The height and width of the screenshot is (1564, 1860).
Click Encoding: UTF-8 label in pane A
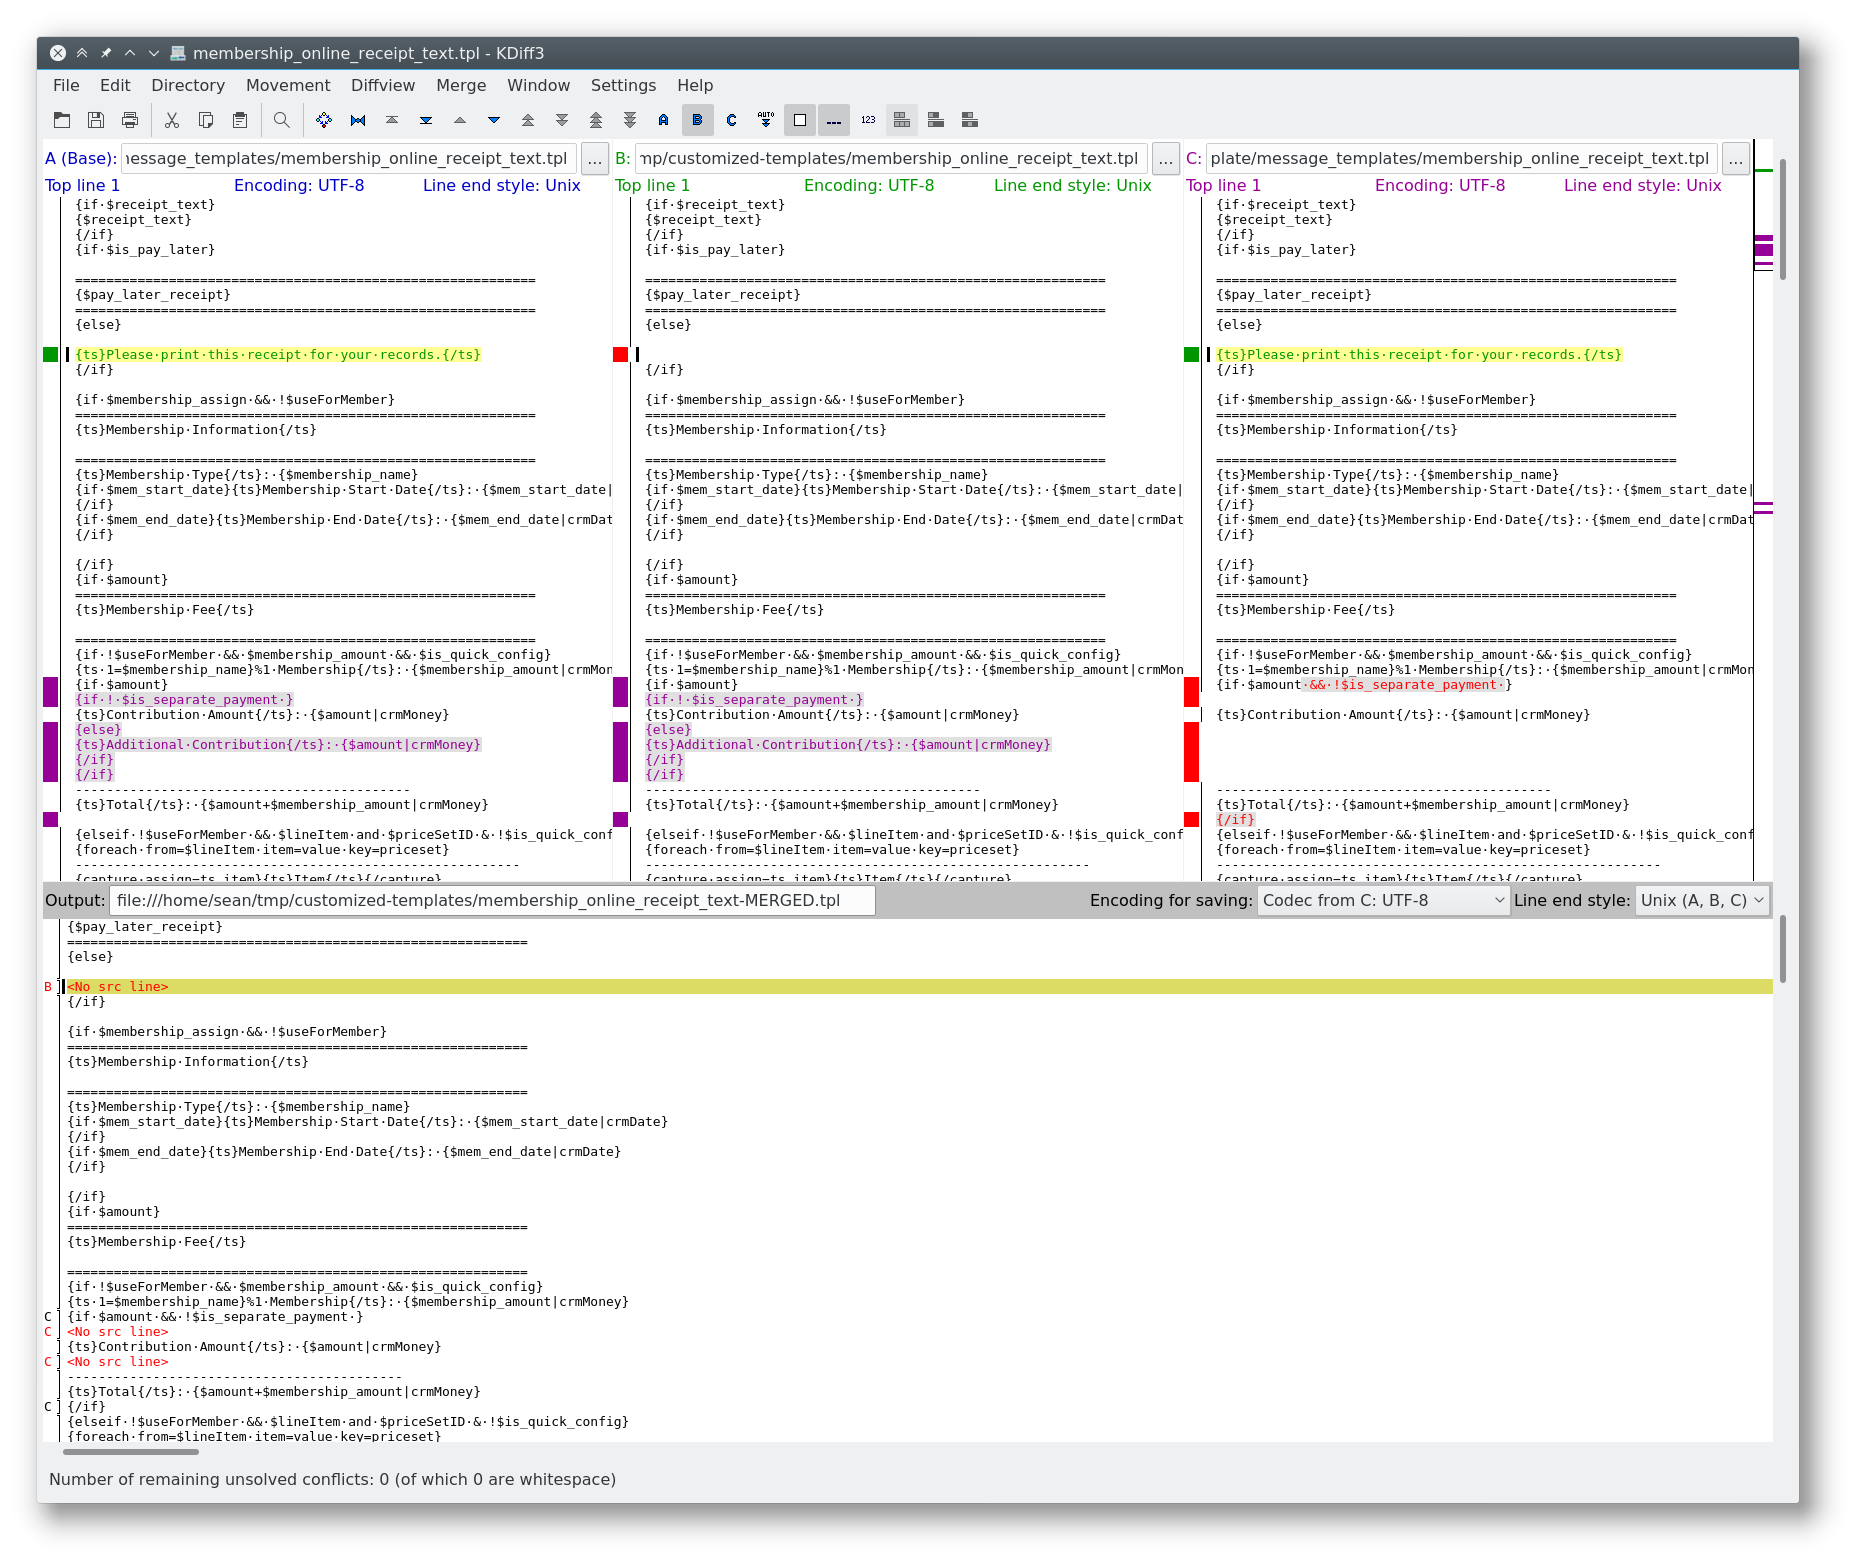pyautogui.click(x=299, y=185)
